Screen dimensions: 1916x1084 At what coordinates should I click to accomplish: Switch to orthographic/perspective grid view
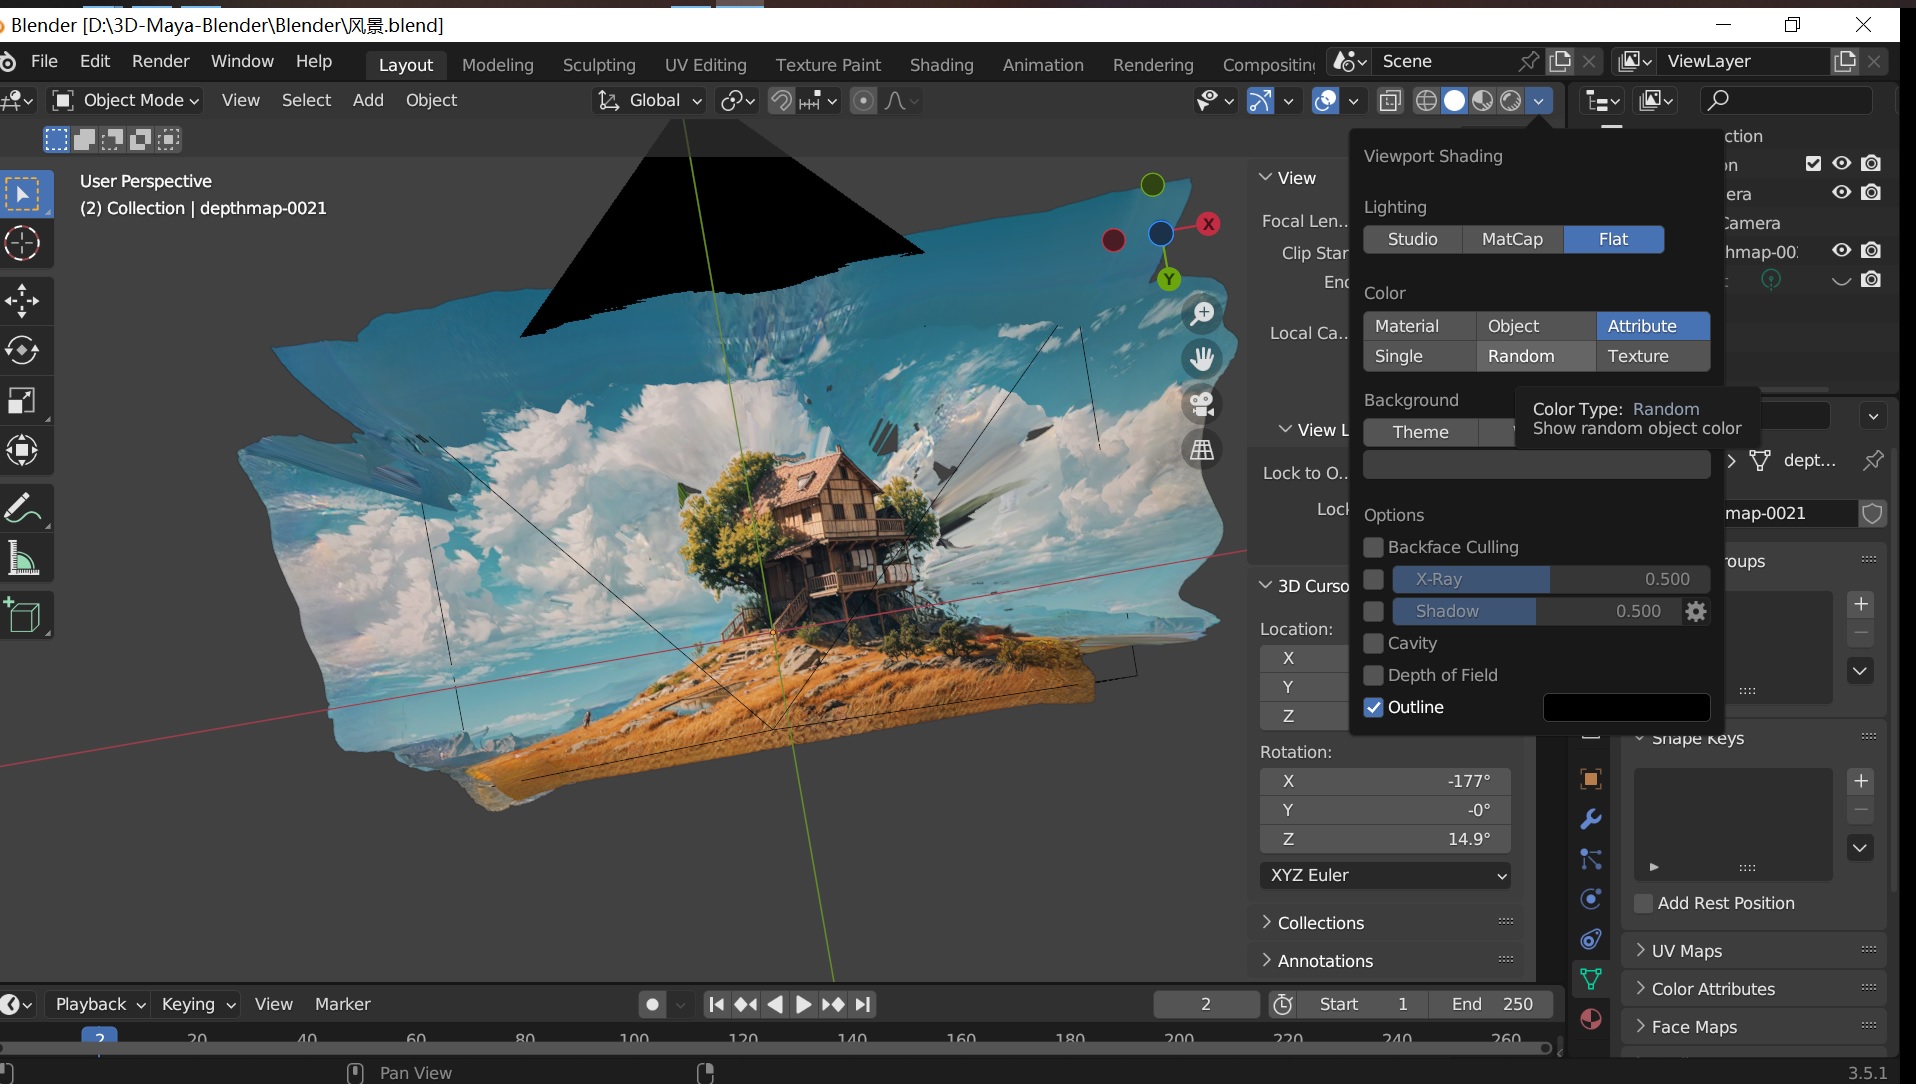1202,450
